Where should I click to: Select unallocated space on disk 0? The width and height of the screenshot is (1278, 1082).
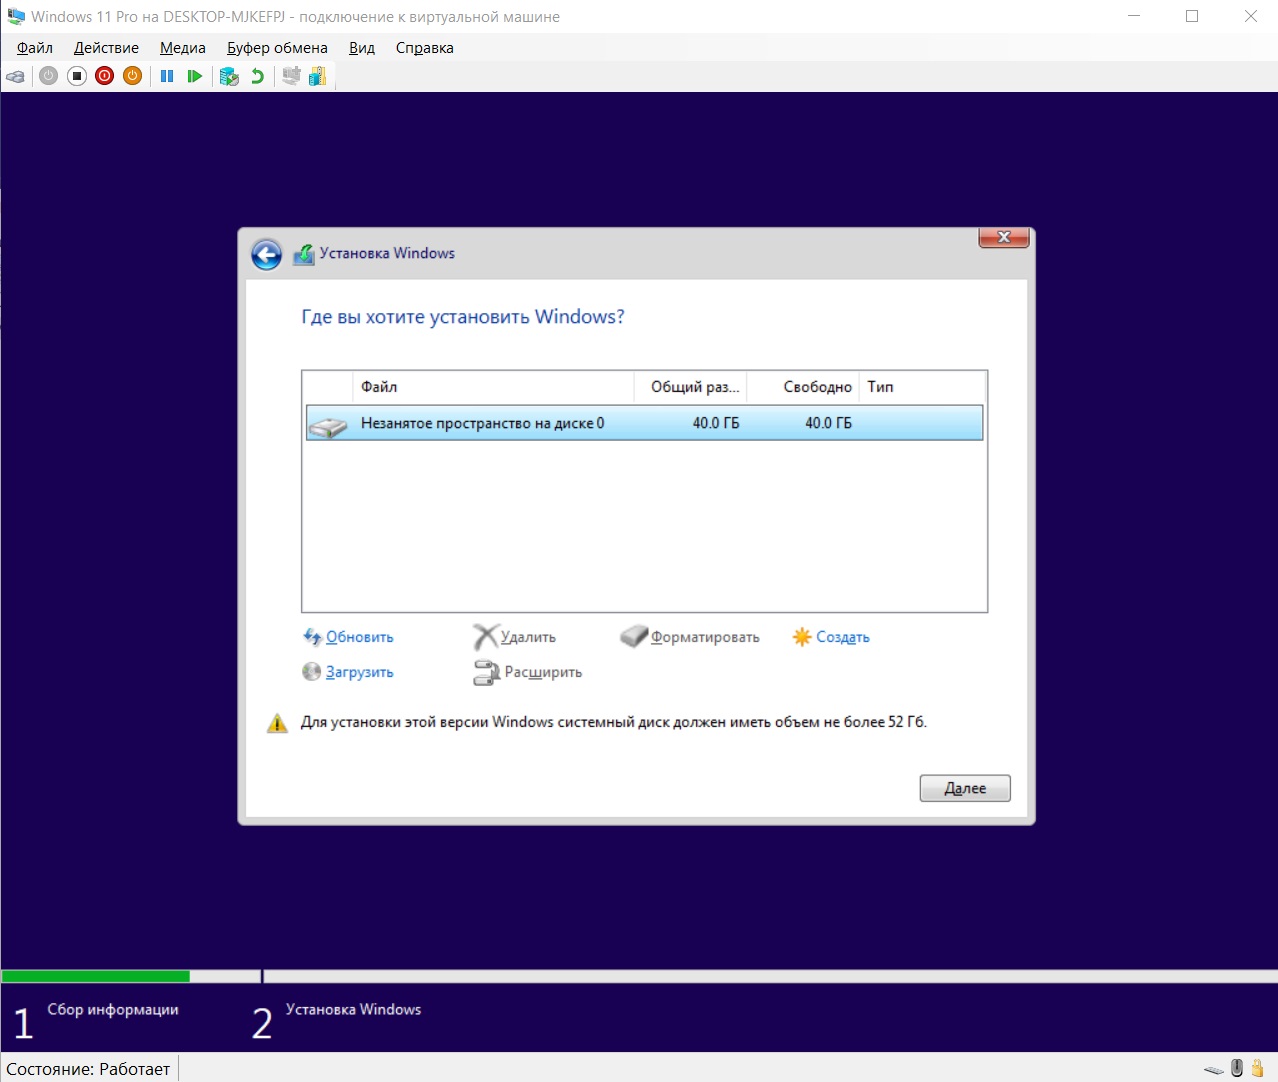pyautogui.click(x=644, y=423)
